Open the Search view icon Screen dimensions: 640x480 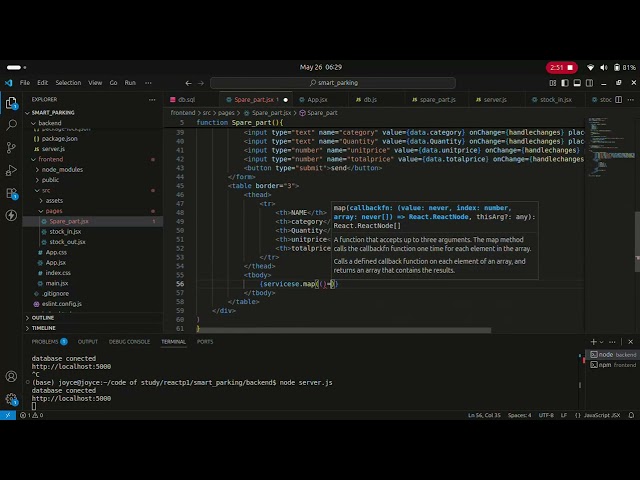click(x=11, y=125)
